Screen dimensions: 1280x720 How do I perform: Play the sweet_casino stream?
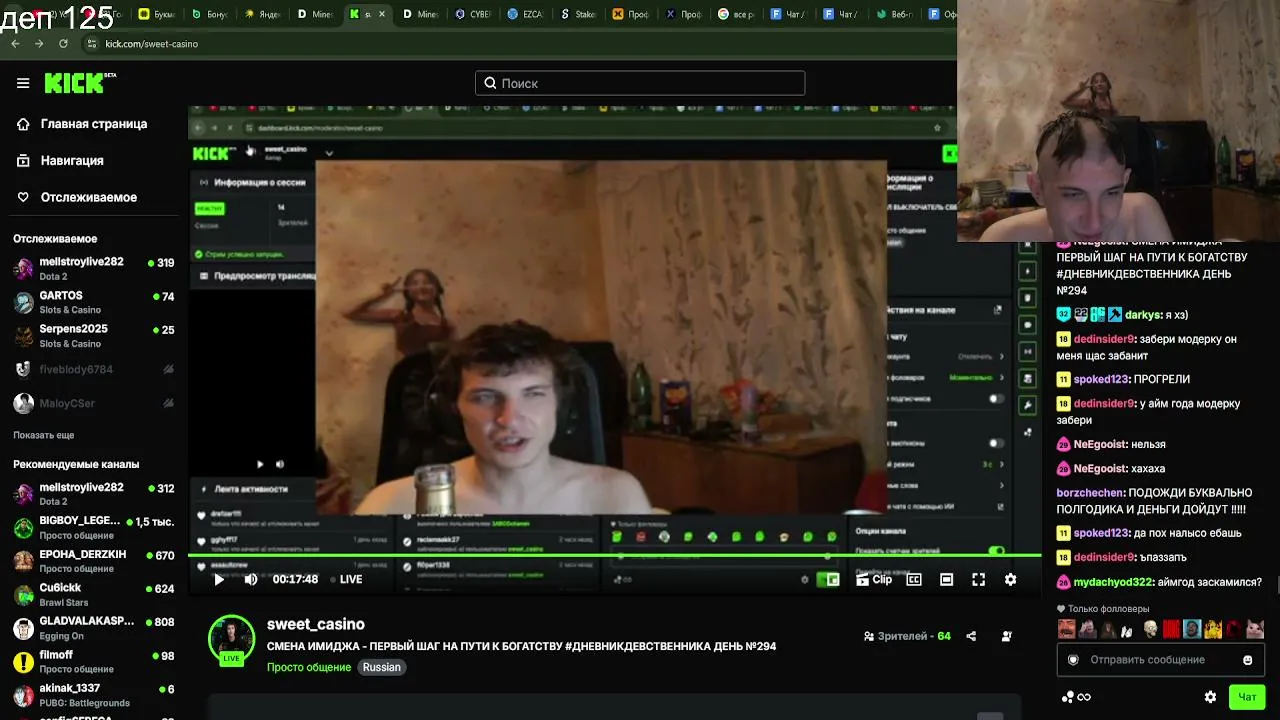point(219,579)
